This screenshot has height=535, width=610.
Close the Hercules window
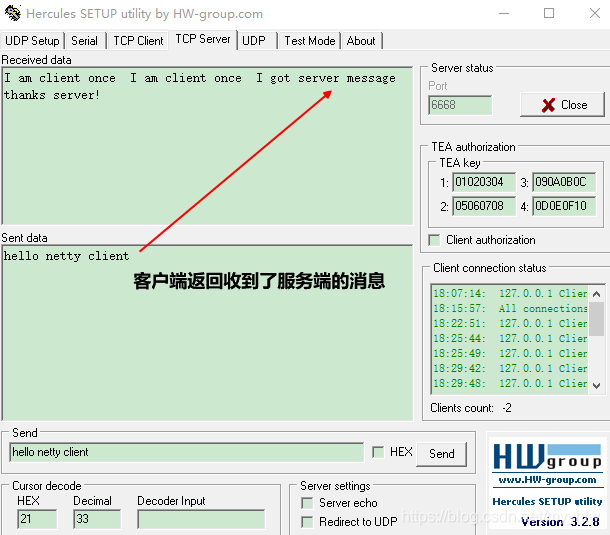594,14
